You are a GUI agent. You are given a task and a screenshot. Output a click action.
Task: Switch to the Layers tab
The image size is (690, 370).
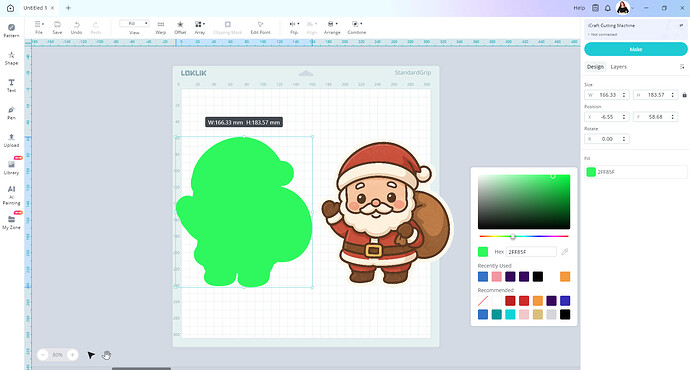(x=618, y=67)
